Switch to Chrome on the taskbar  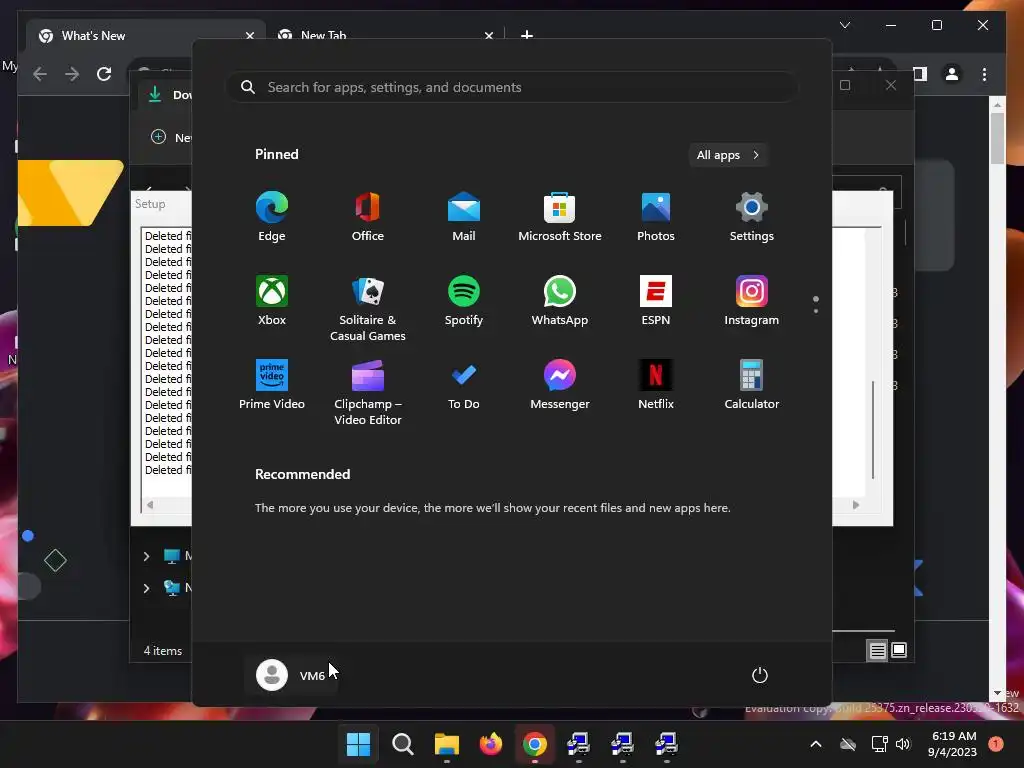coord(534,744)
